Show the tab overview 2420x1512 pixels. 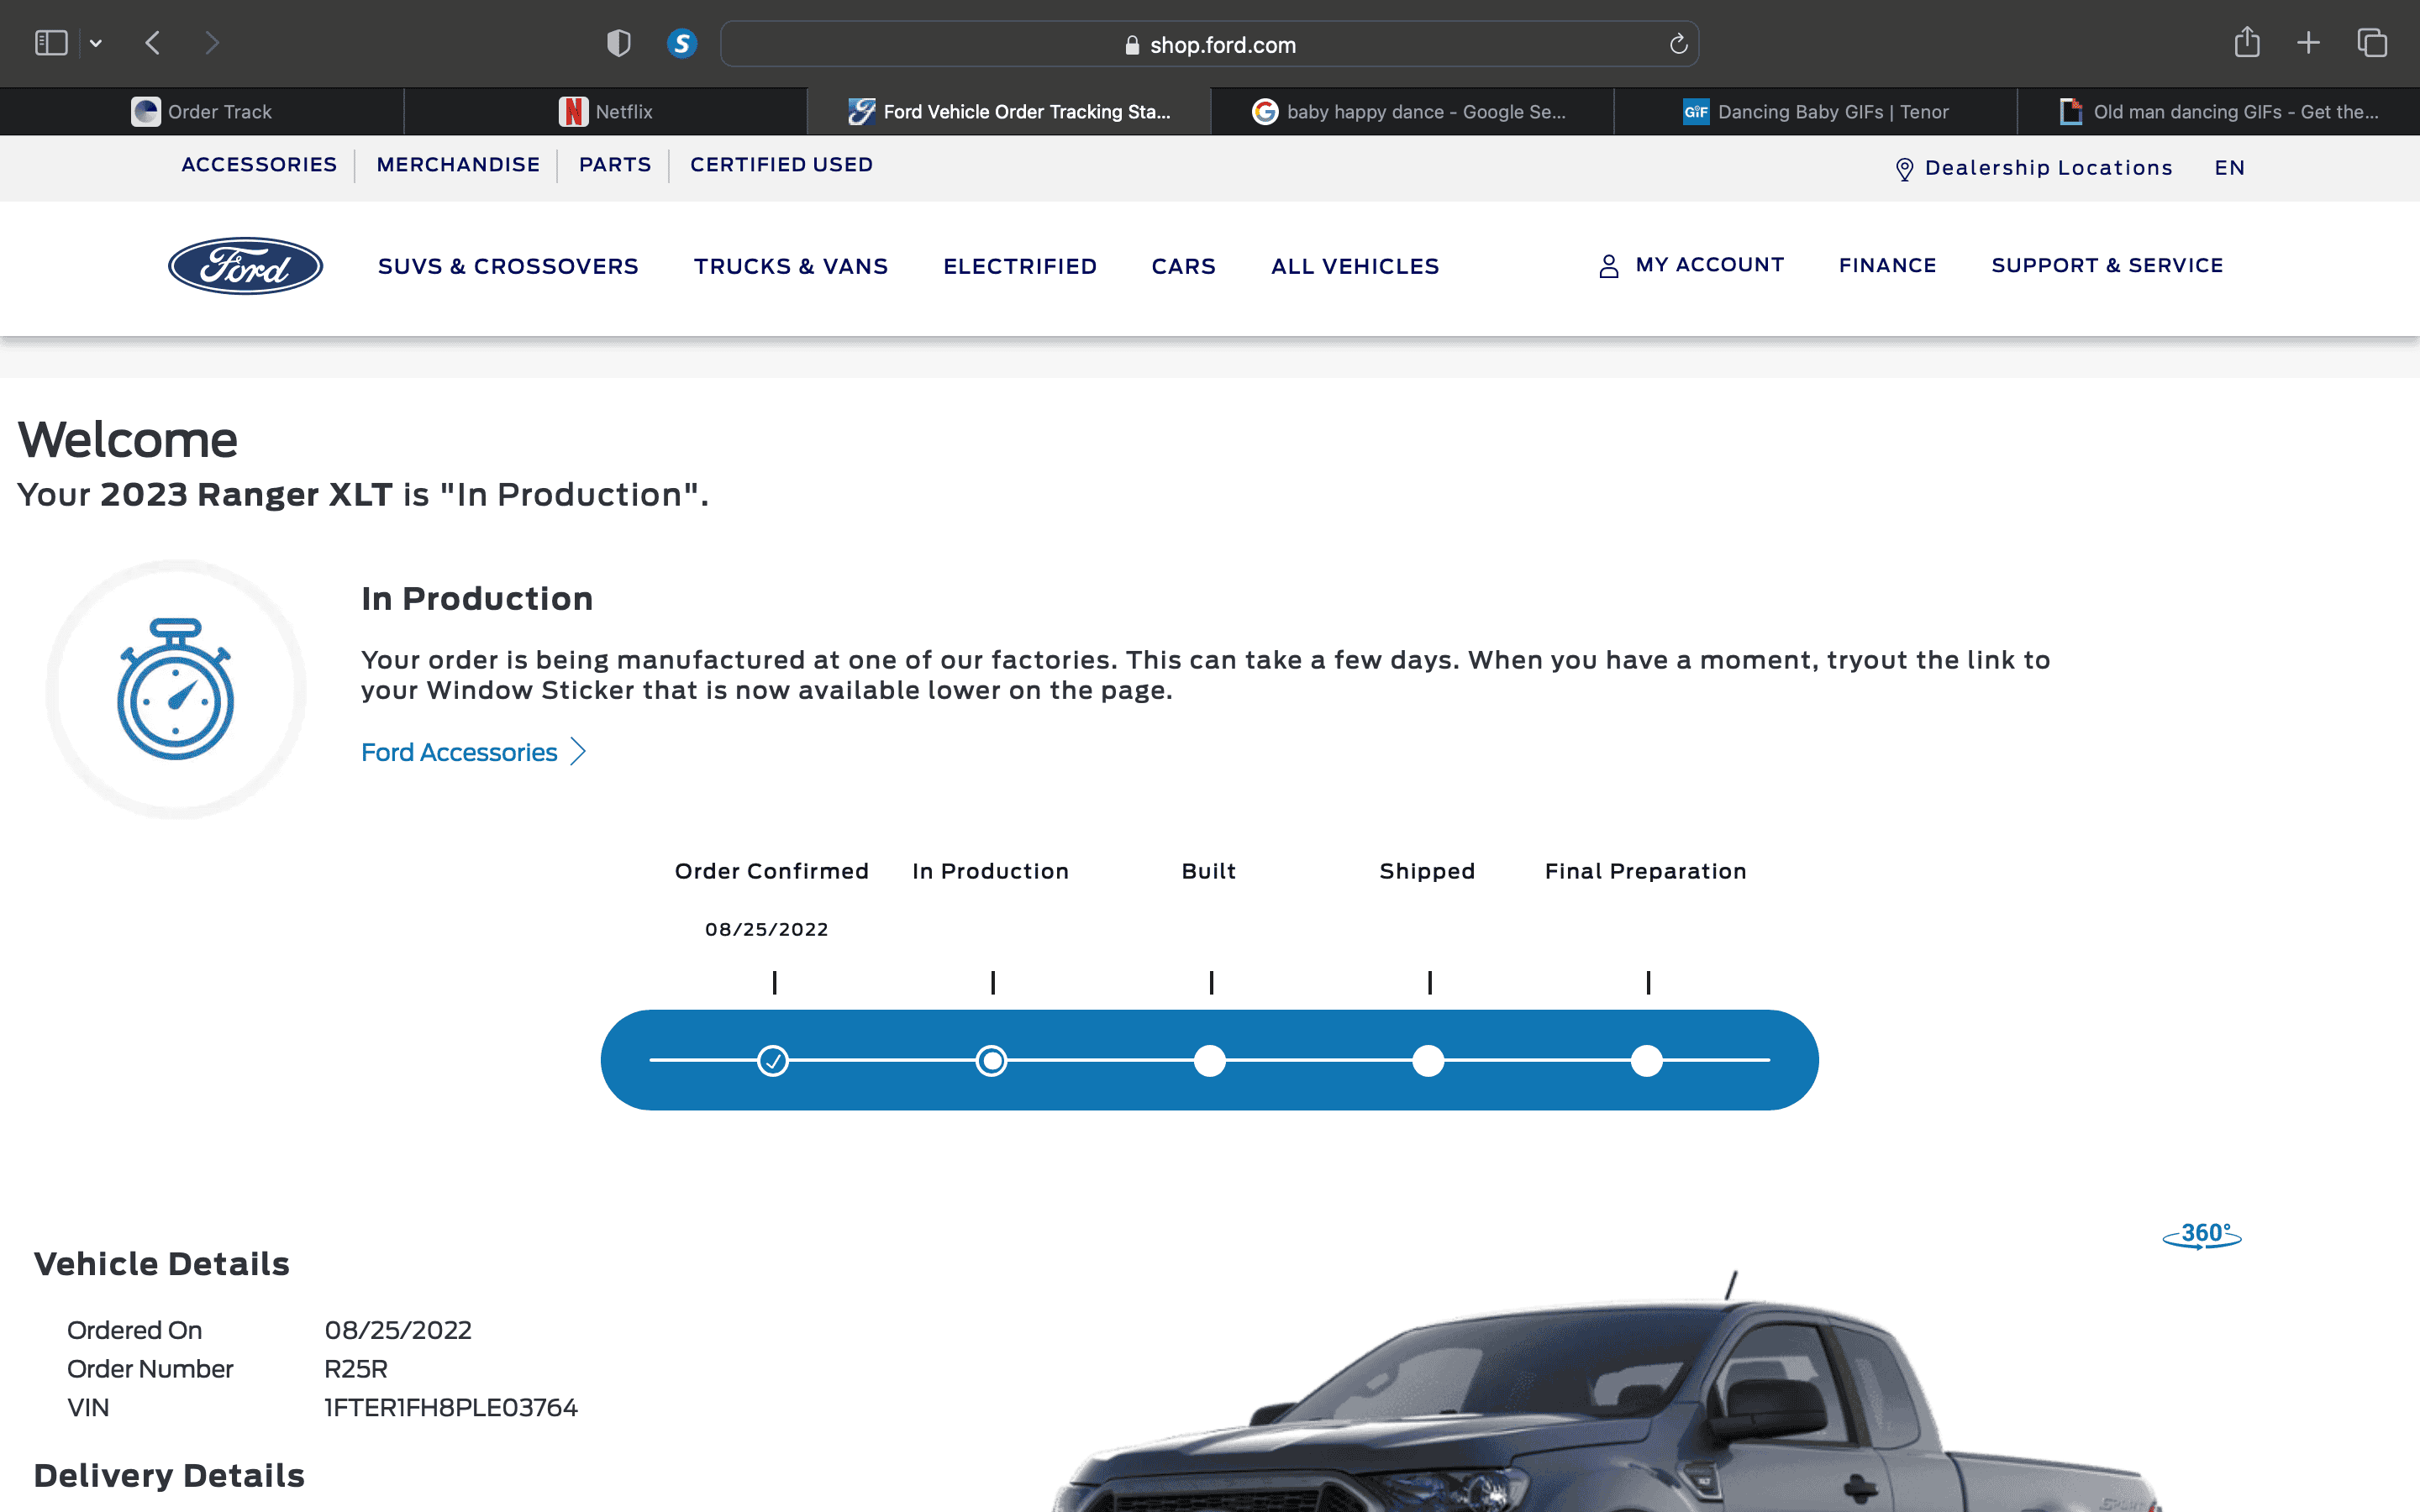pyautogui.click(x=2372, y=43)
